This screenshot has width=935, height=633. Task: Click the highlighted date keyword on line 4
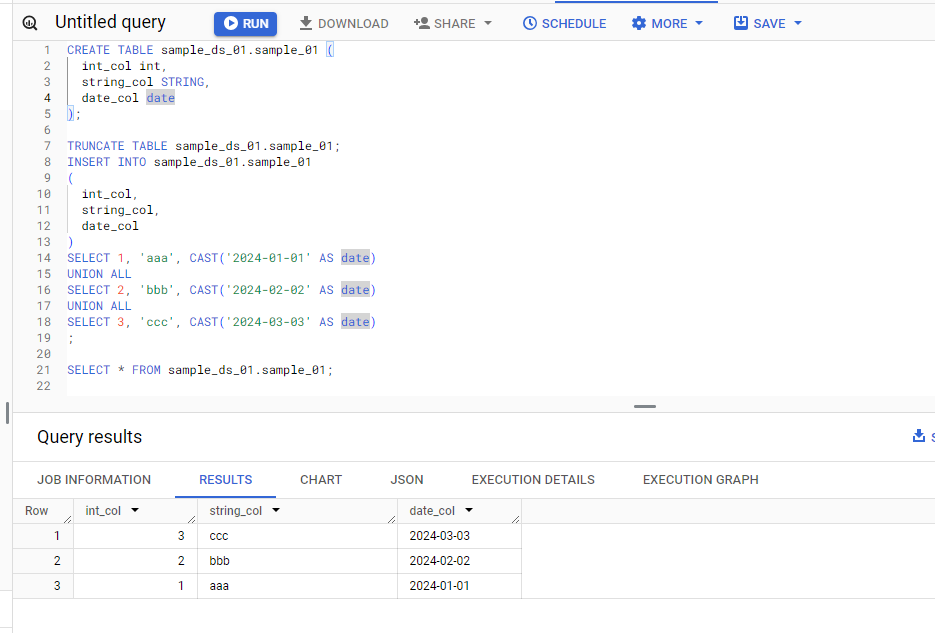click(x=160, y=98)
